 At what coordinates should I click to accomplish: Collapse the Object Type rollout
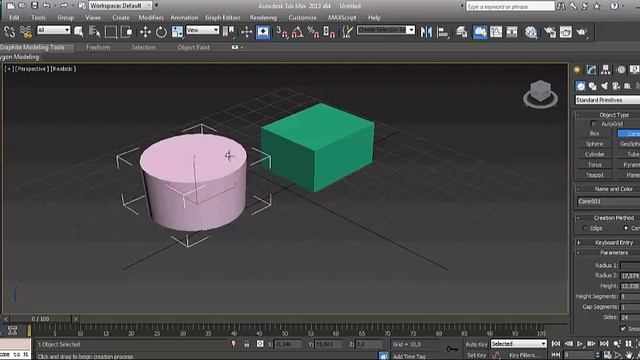click(608, 115)
